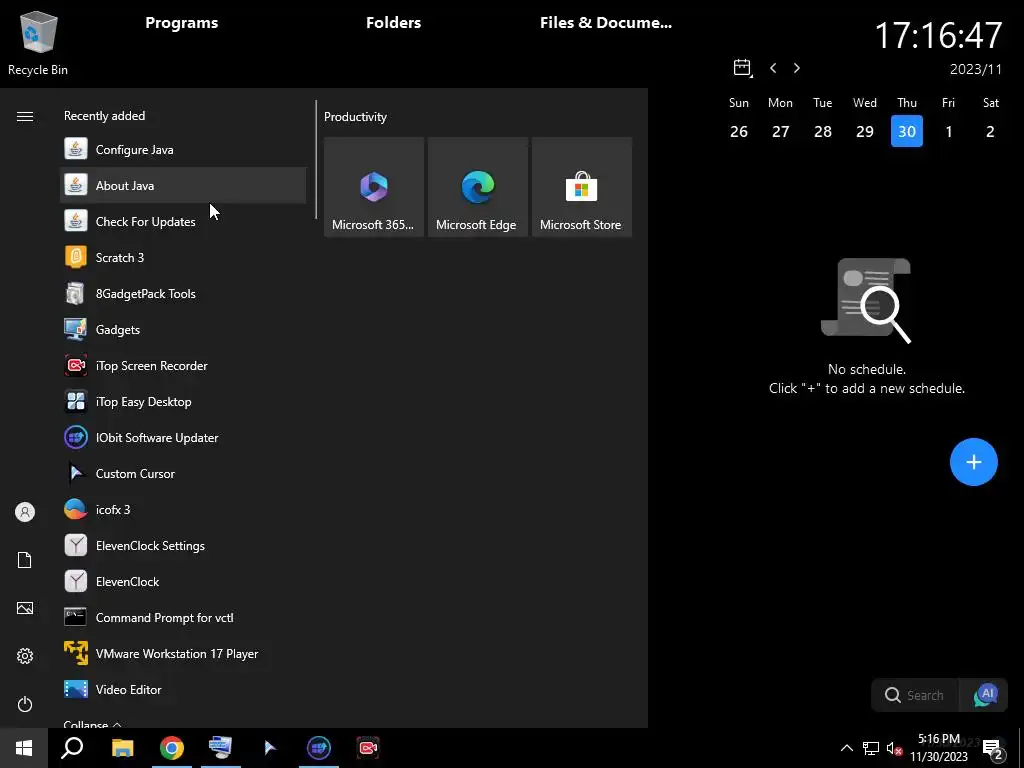Show hidden system tray icons
The image size is (1024, 768).
pyautogui.click(x=846, y=748)
